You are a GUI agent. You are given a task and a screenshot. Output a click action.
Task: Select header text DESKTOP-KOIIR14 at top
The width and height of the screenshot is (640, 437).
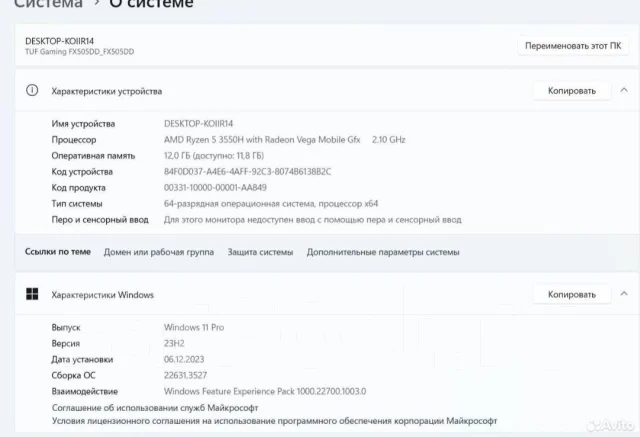[x=60, y=41]
